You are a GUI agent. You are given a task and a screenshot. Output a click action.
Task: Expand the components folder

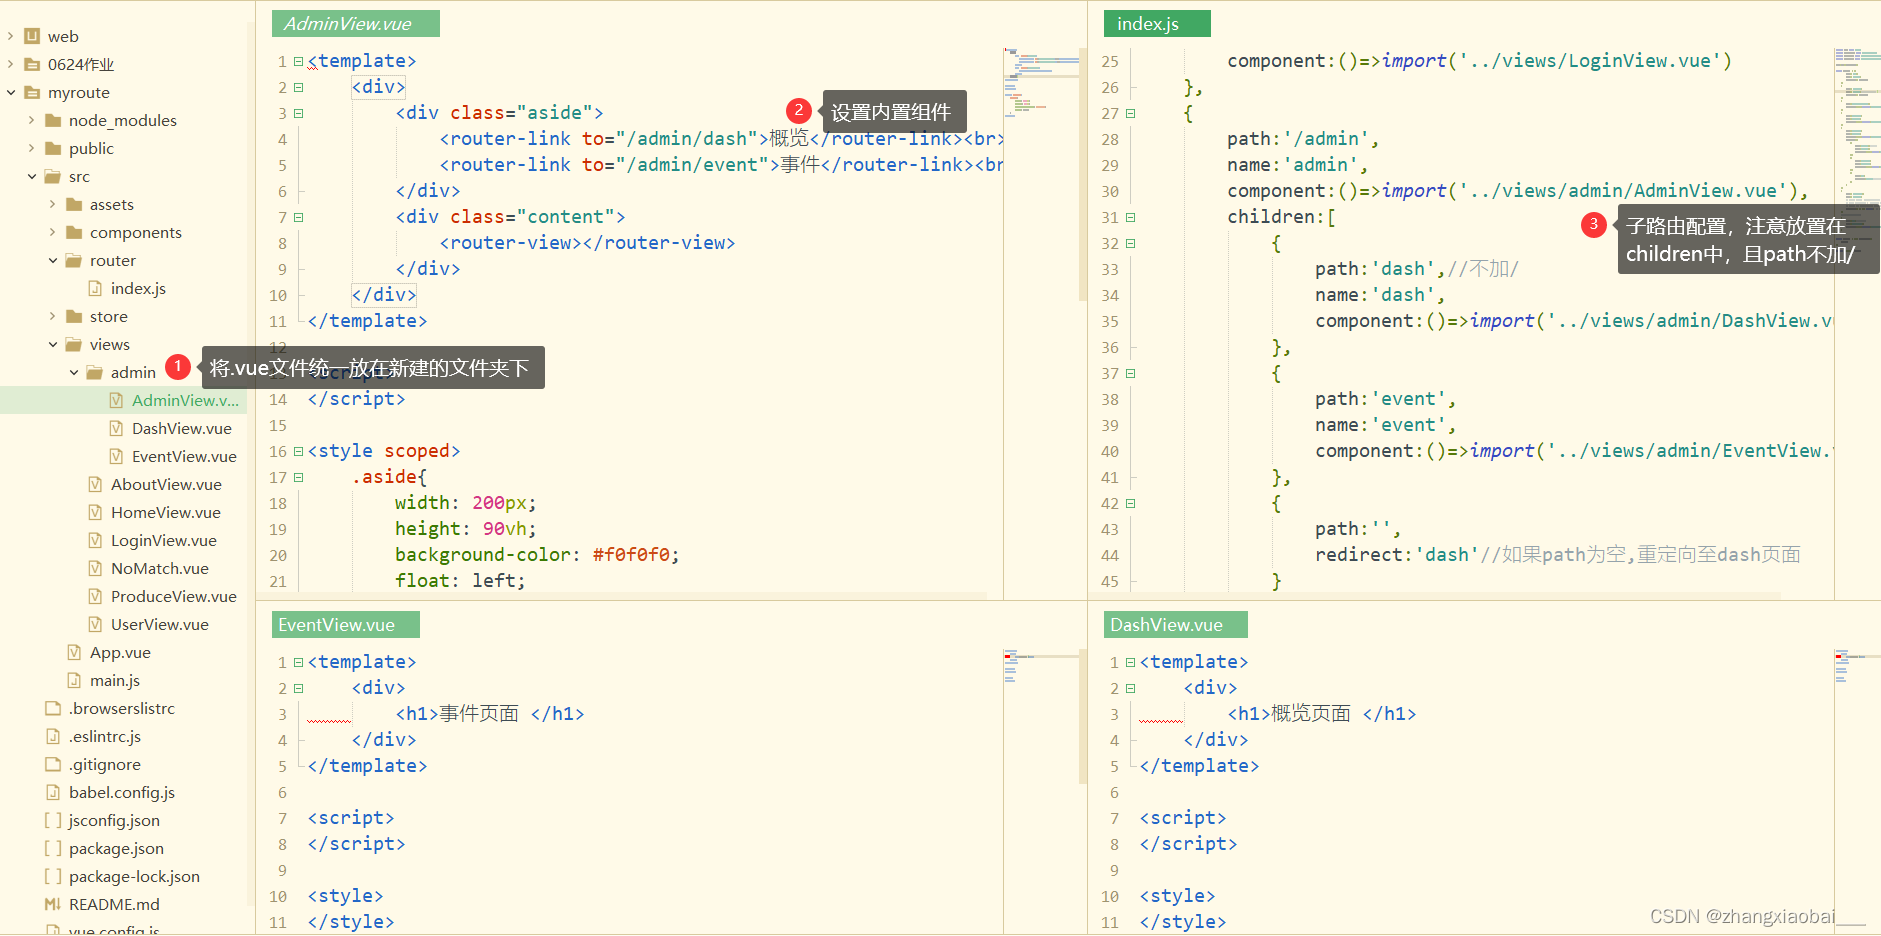(52, 232)
